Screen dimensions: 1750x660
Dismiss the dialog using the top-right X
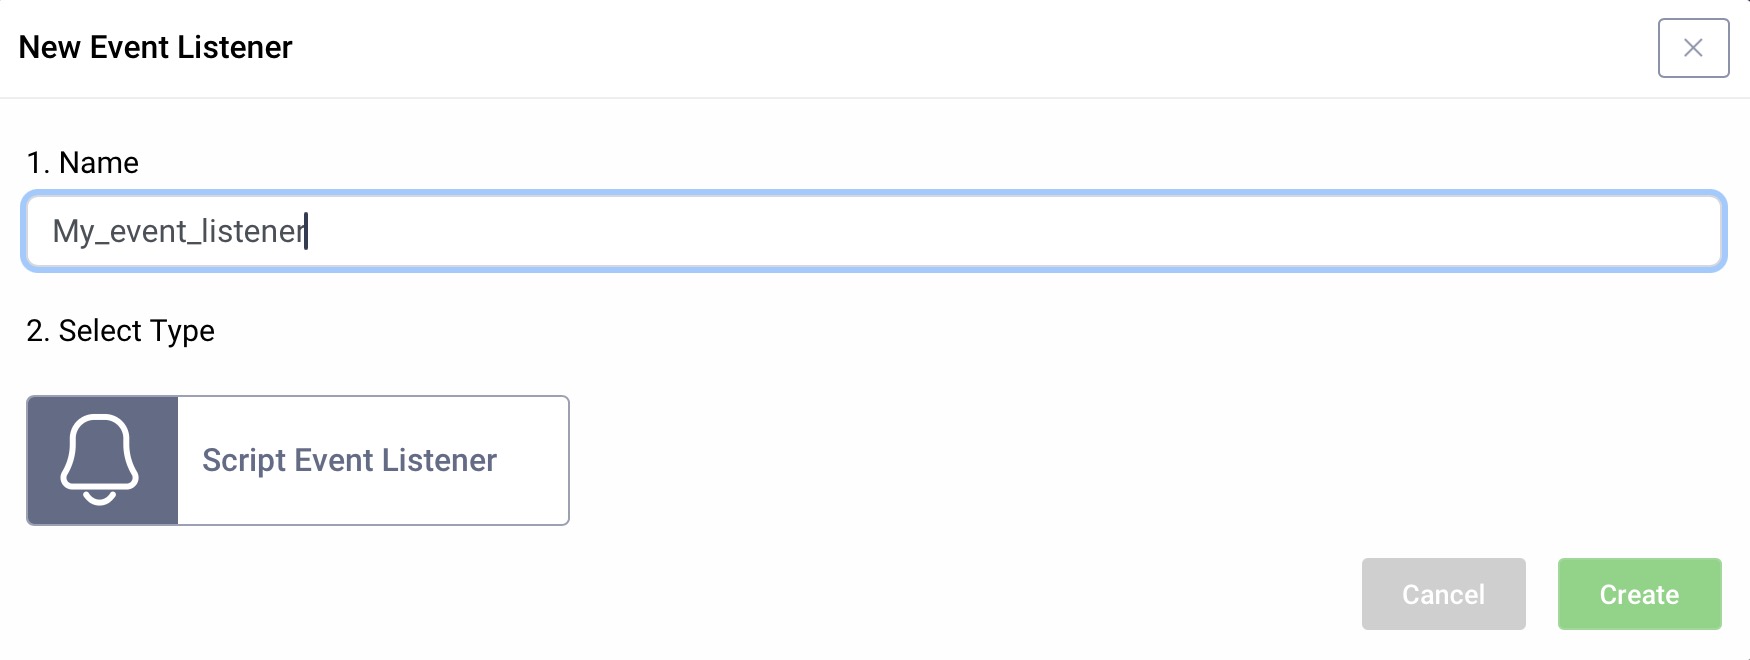click(x=1693, y=48)
